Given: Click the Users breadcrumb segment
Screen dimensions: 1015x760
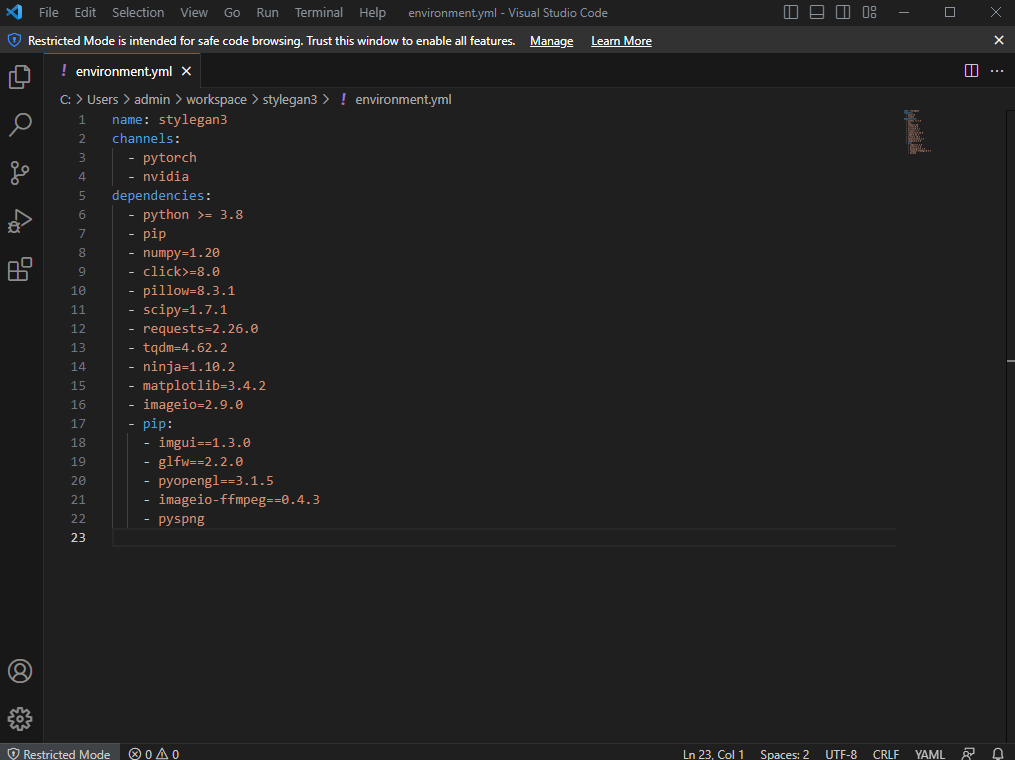Looking at the screenshot, I should [102, 99].
